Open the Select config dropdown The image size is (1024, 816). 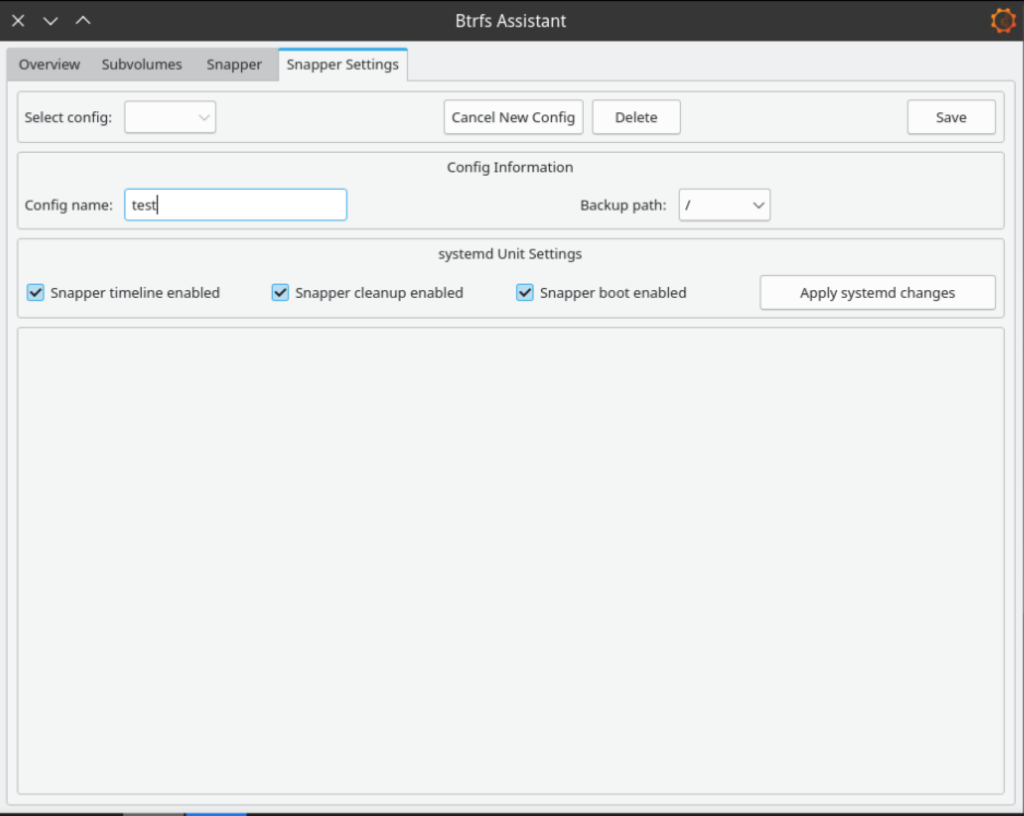coord(170,118)
